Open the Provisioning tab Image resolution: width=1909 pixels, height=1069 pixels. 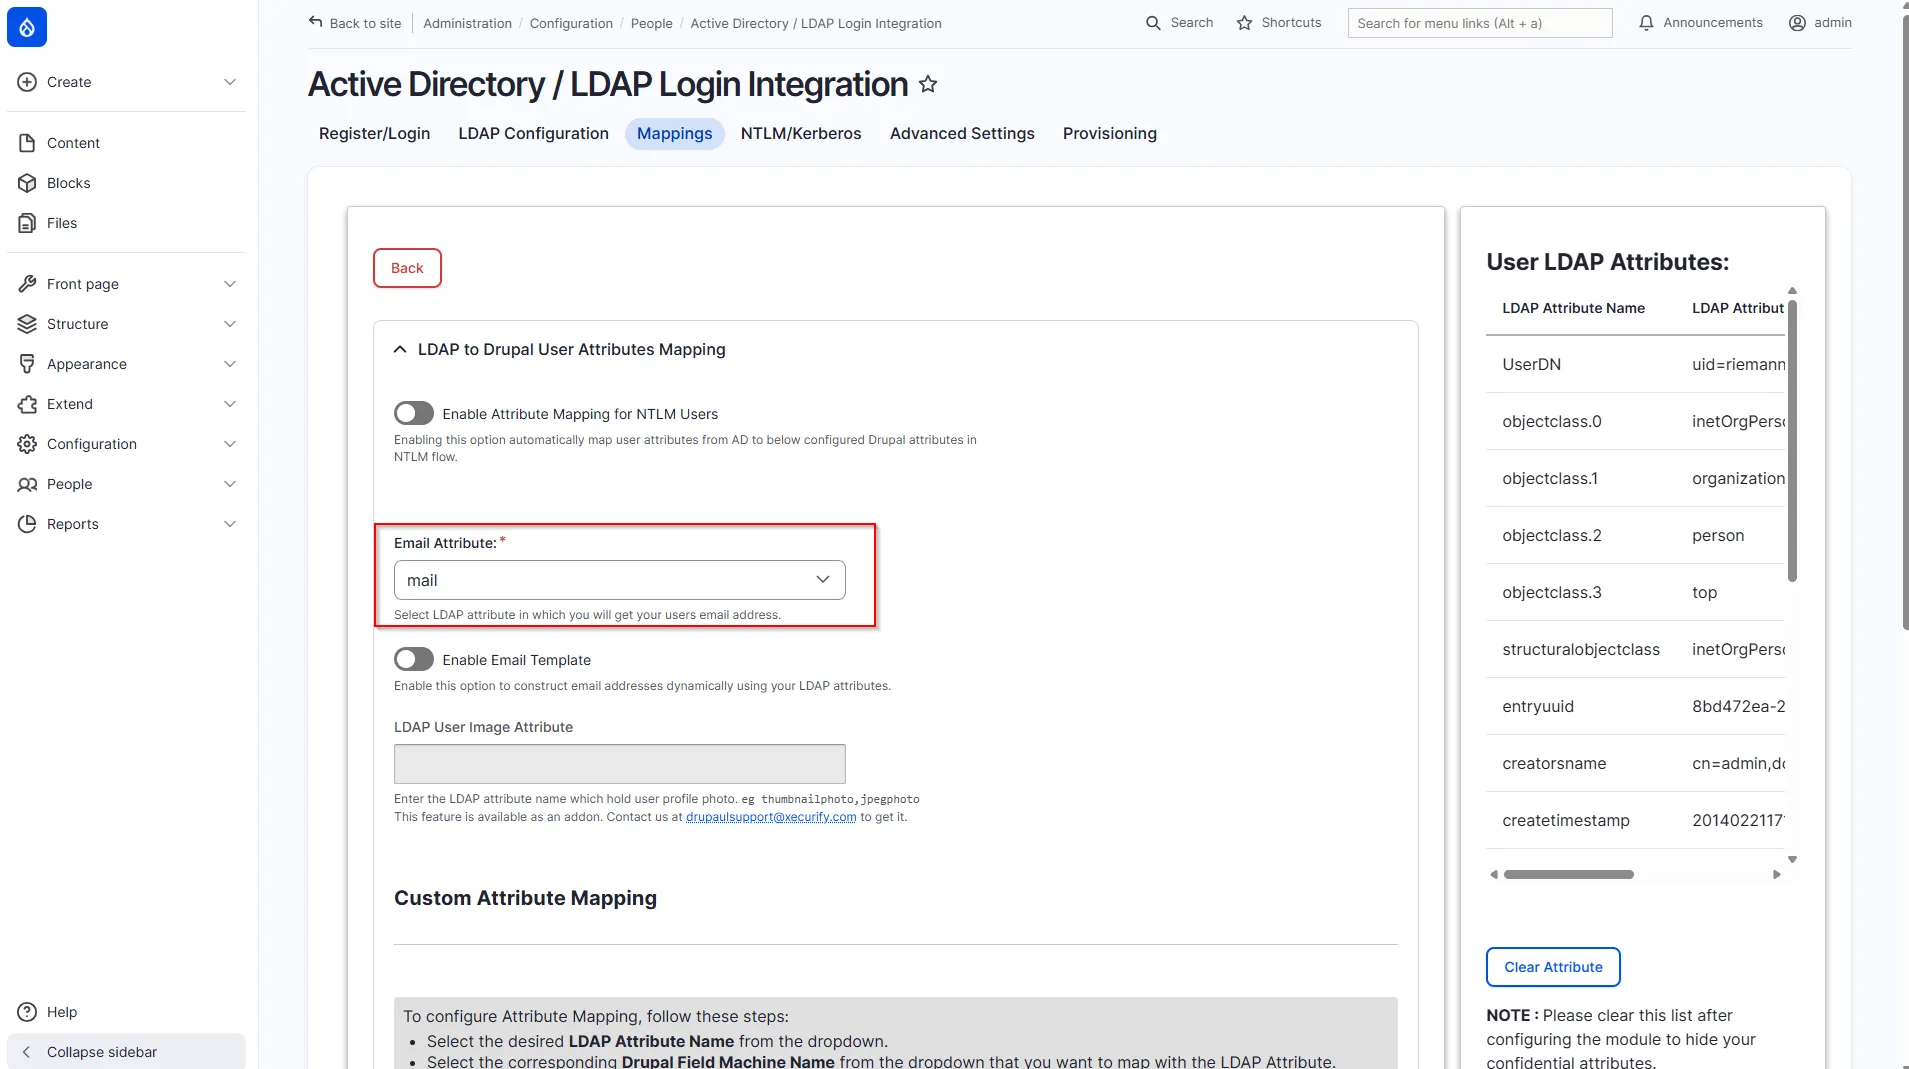[1109, 134]
